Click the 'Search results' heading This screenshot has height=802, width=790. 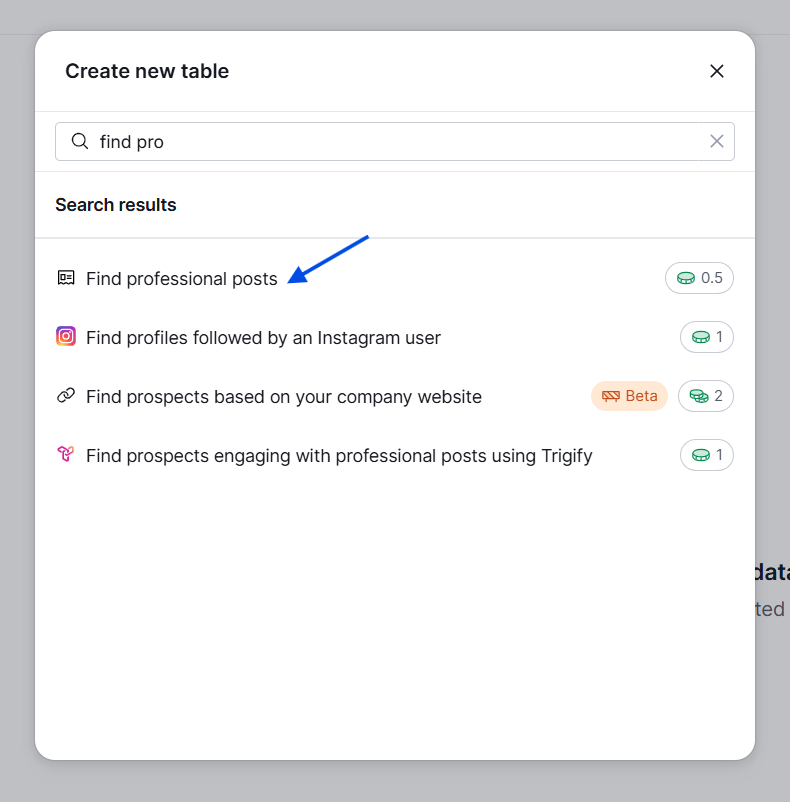click(x=116, y=205)
